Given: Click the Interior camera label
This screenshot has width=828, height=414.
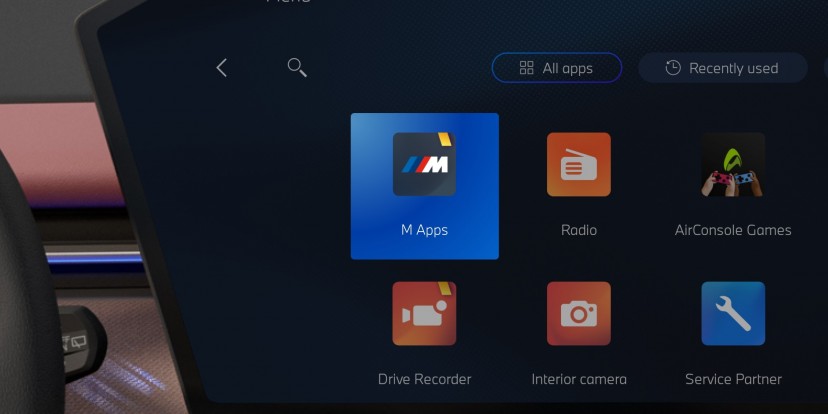Looking at the screenshot, I should coord(578,379).
